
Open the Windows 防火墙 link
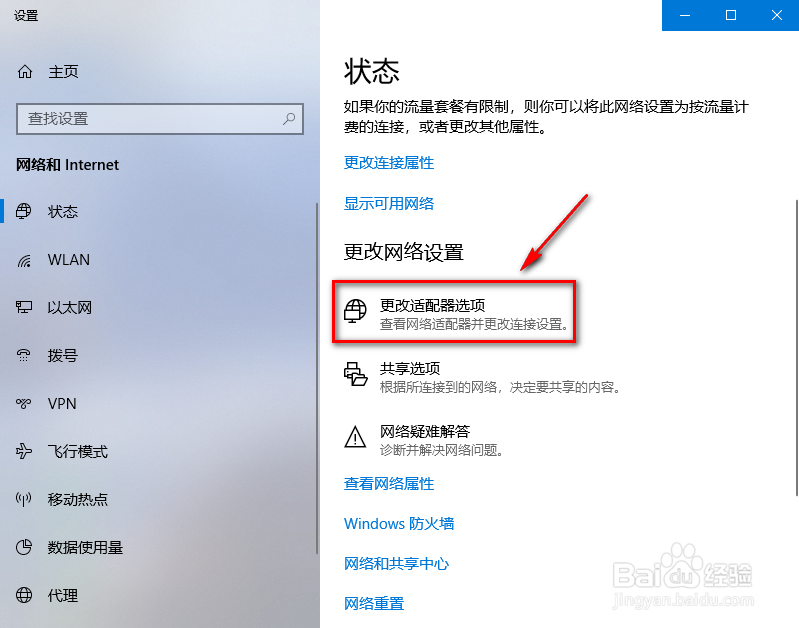click(399, 524)
